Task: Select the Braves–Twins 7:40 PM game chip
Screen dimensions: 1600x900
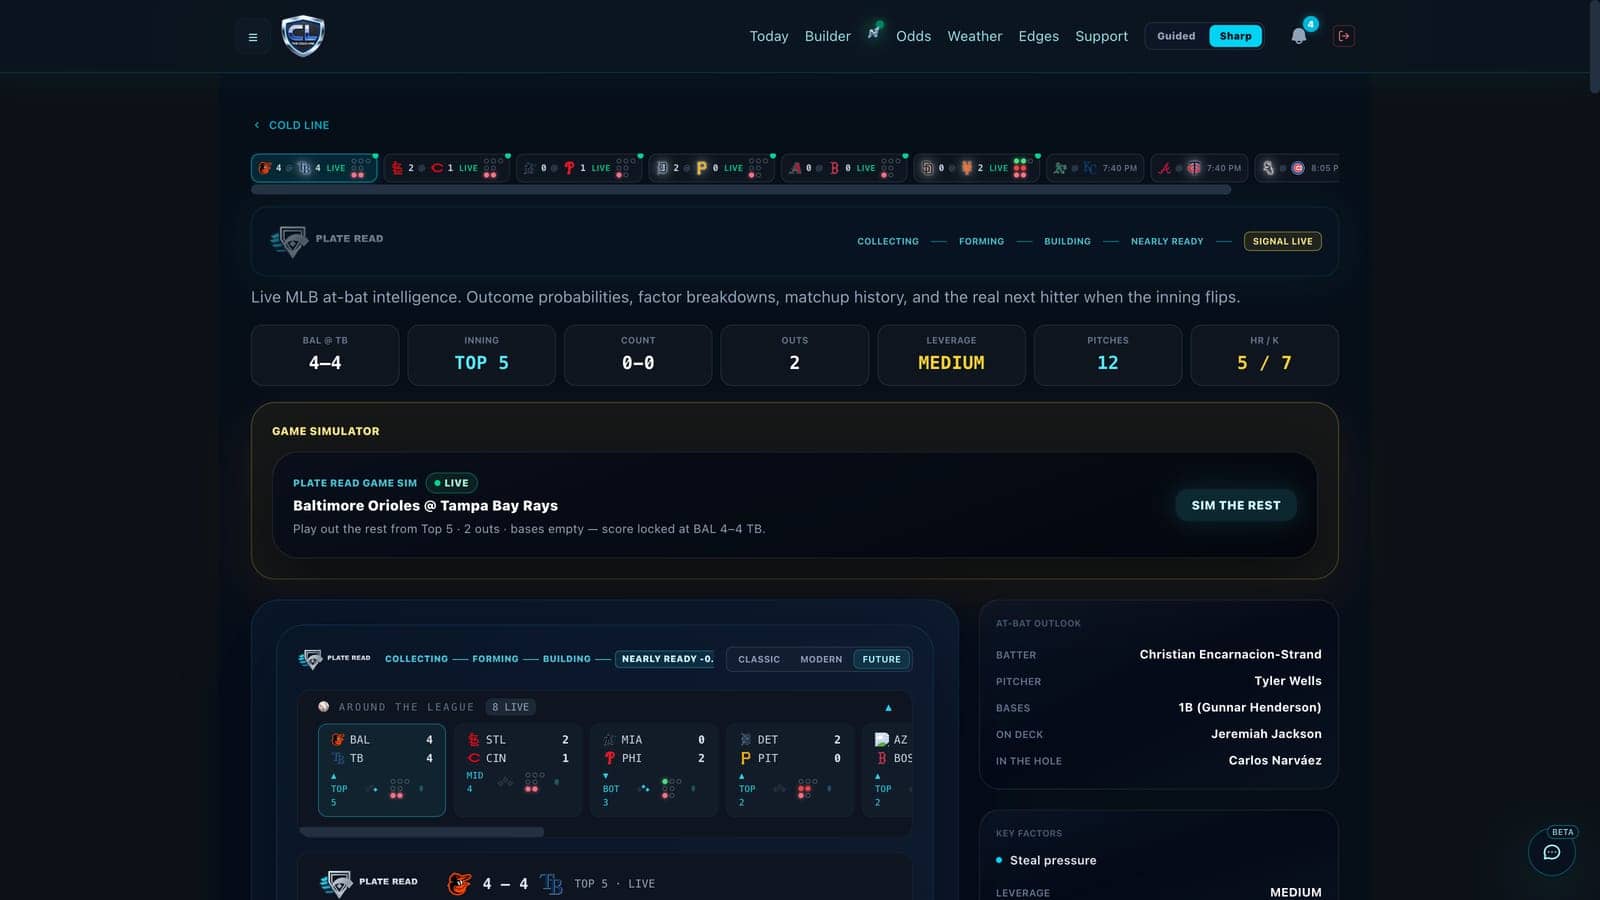Action: point(1199,168)
